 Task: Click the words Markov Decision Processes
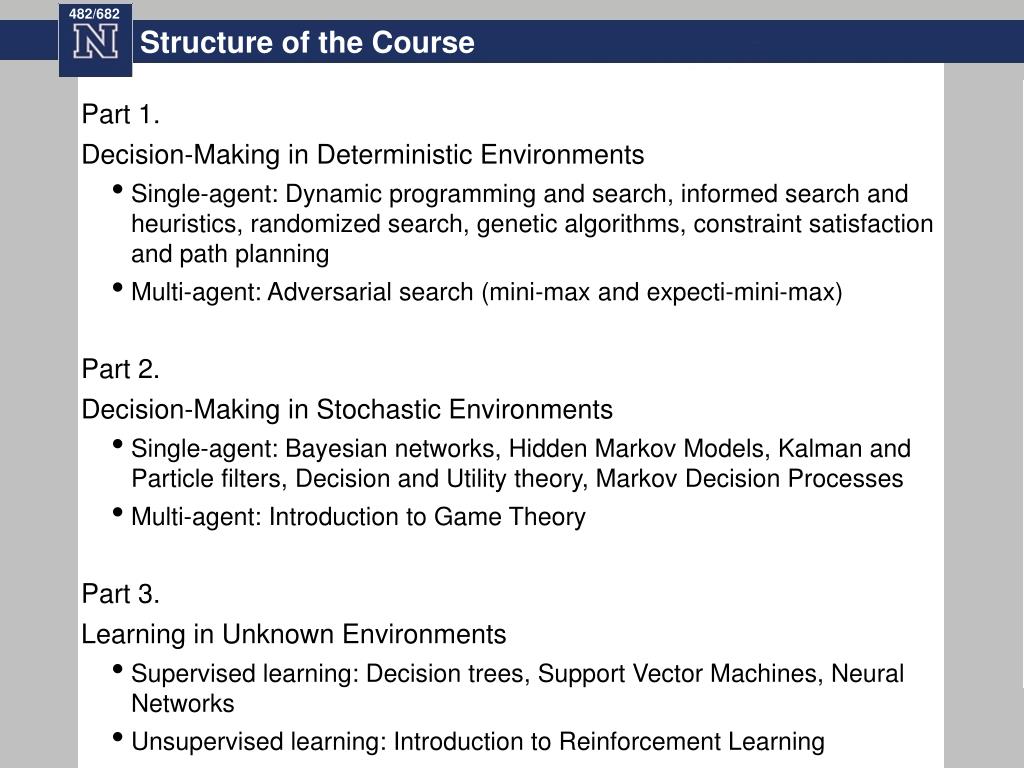pyautogui.click(x=750, y=479)
